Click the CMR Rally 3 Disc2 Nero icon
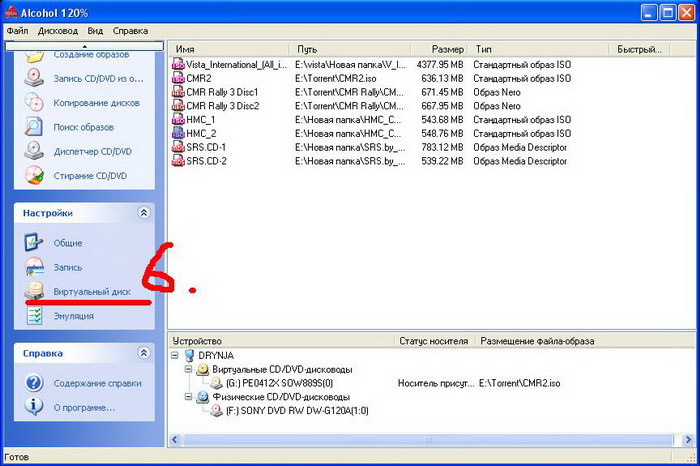The width and height of the screenshot is (700, 466). [178, 106]
